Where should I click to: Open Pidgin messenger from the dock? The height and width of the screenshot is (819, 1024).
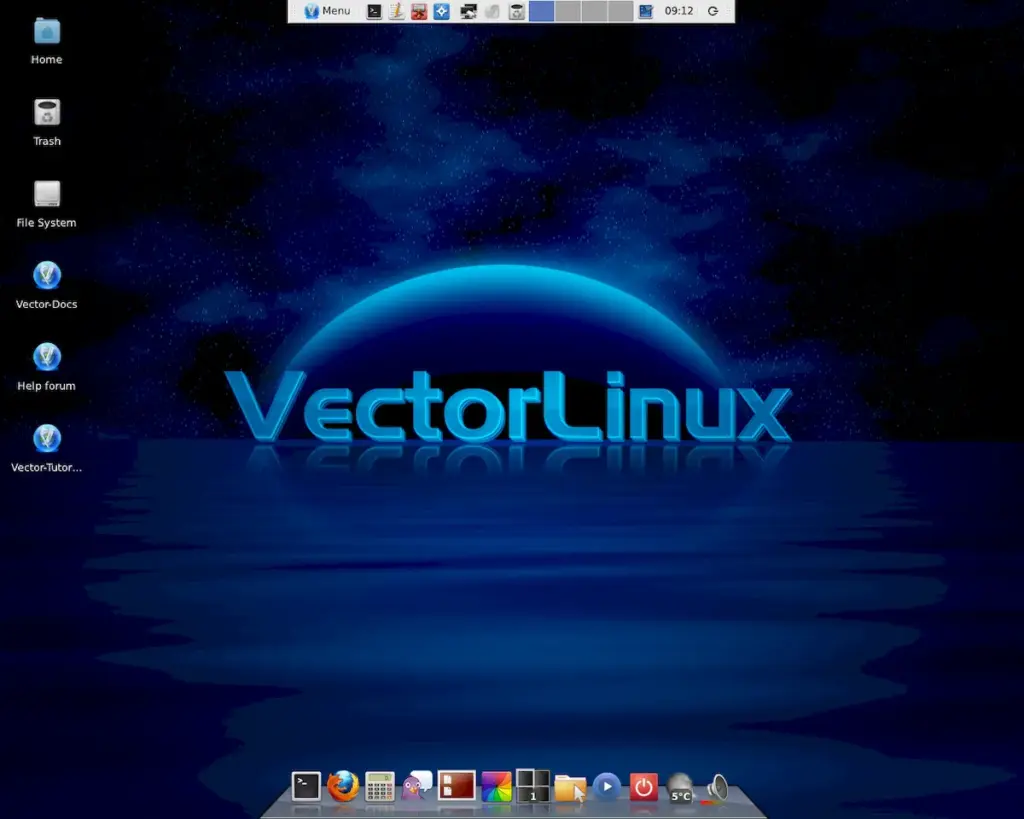coord(417,786)
